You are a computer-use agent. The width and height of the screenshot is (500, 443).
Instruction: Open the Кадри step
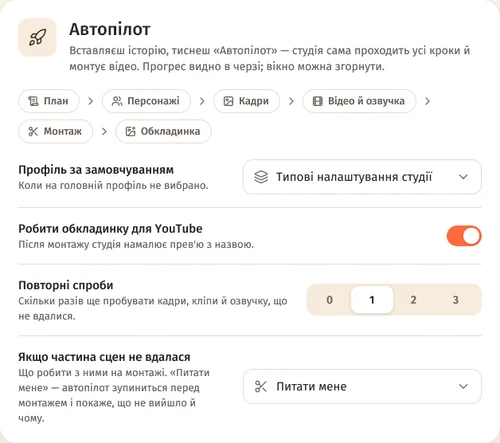click(247, 101)
